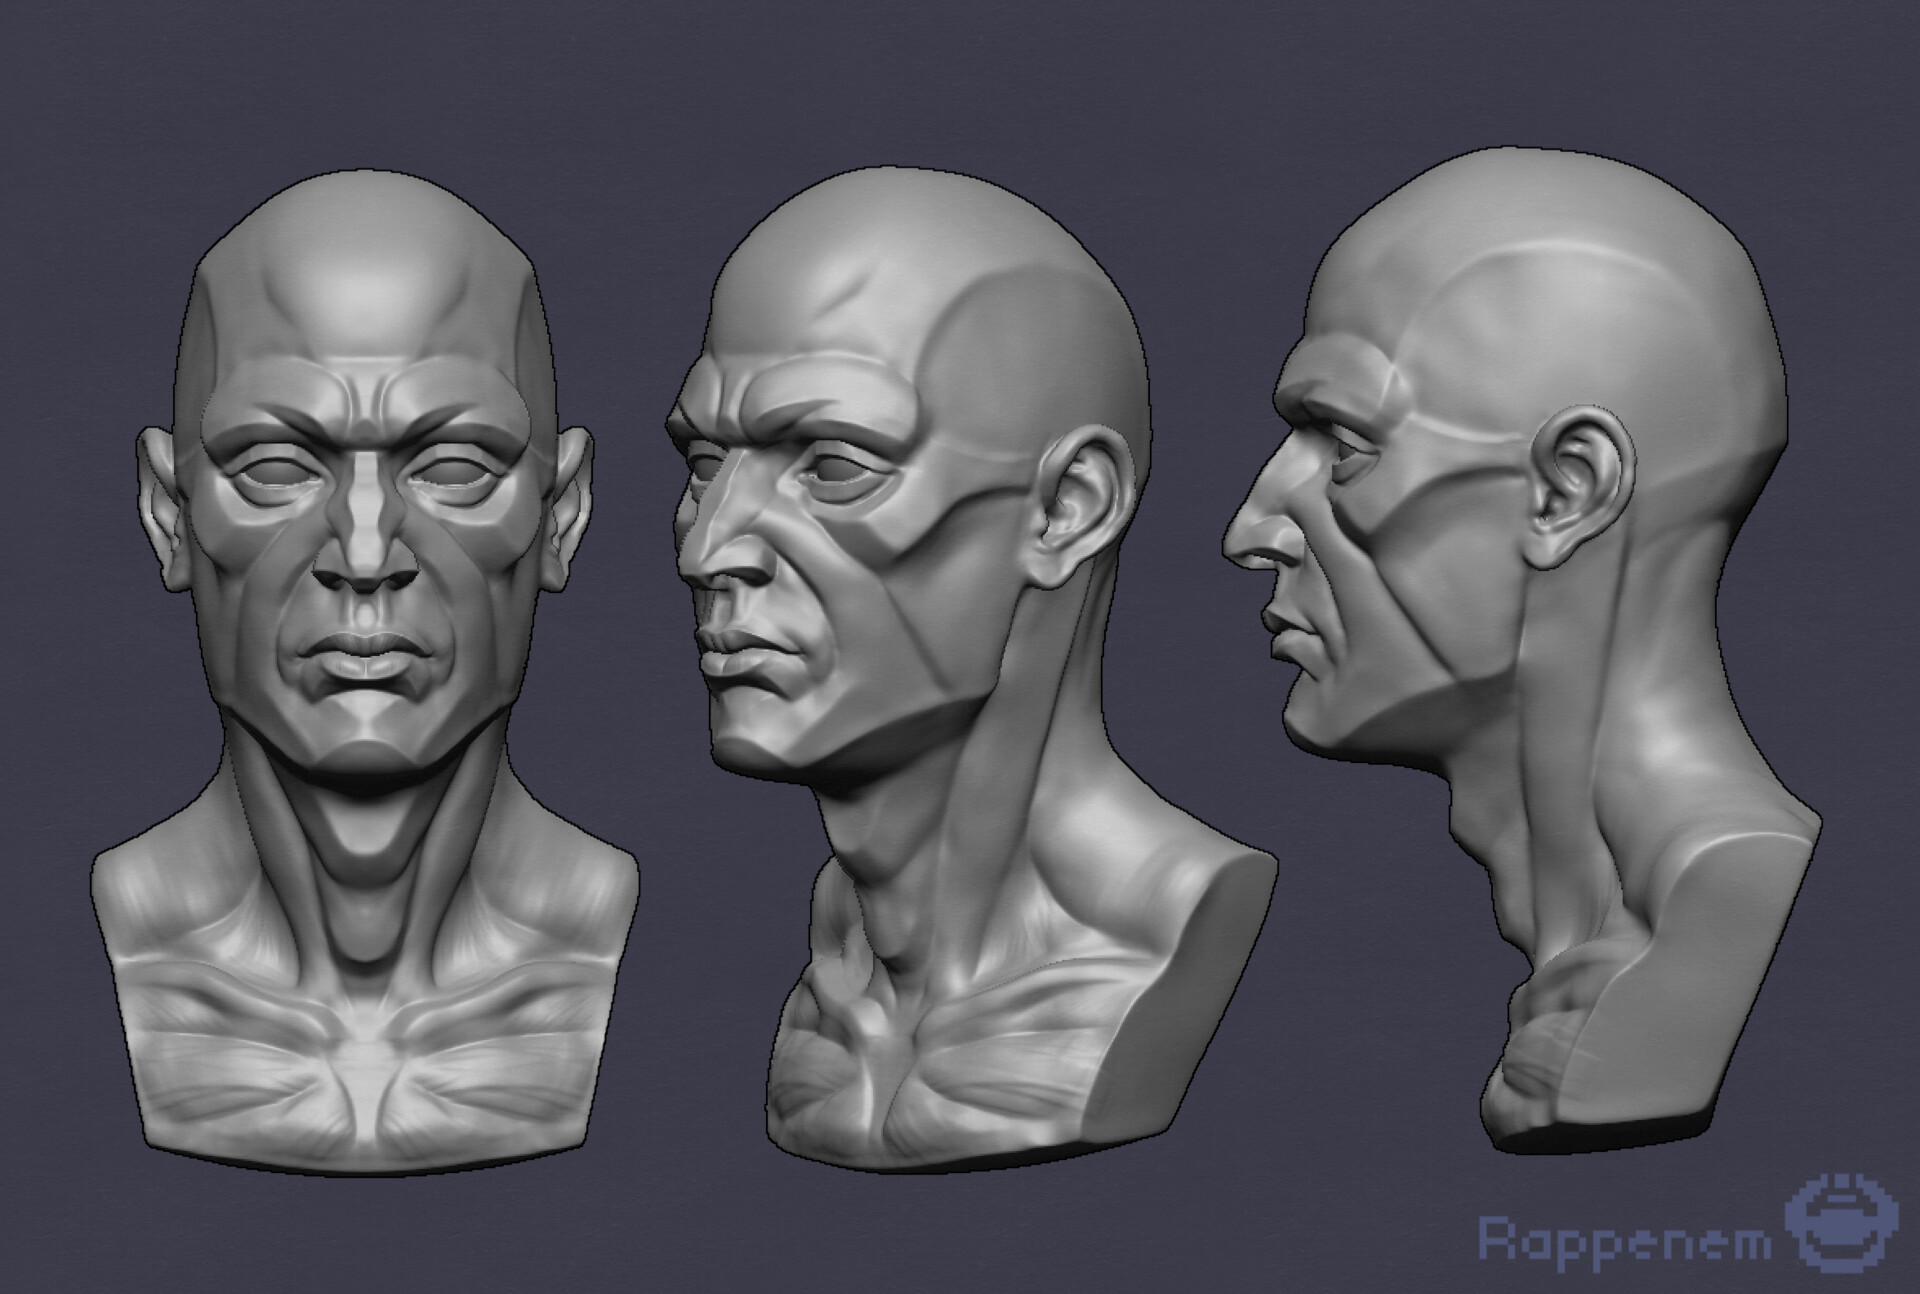Click the lips of the front-view bust
The height and width of the screenshot is (1294, 1920).
(x=364, y=656)
